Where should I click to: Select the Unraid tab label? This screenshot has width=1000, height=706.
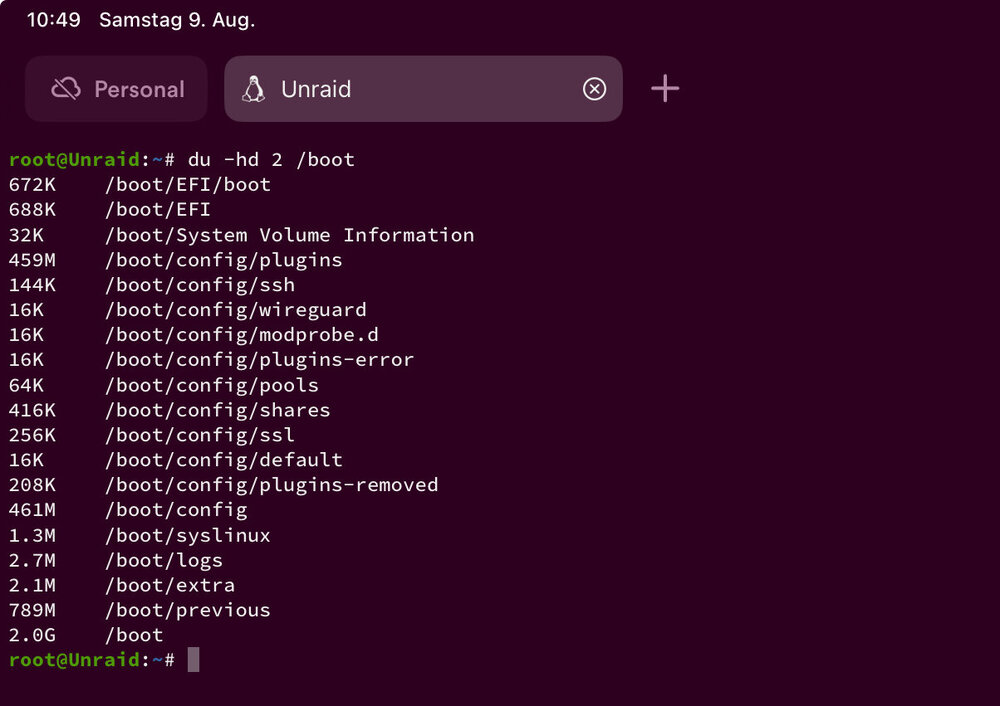[316, 89]
